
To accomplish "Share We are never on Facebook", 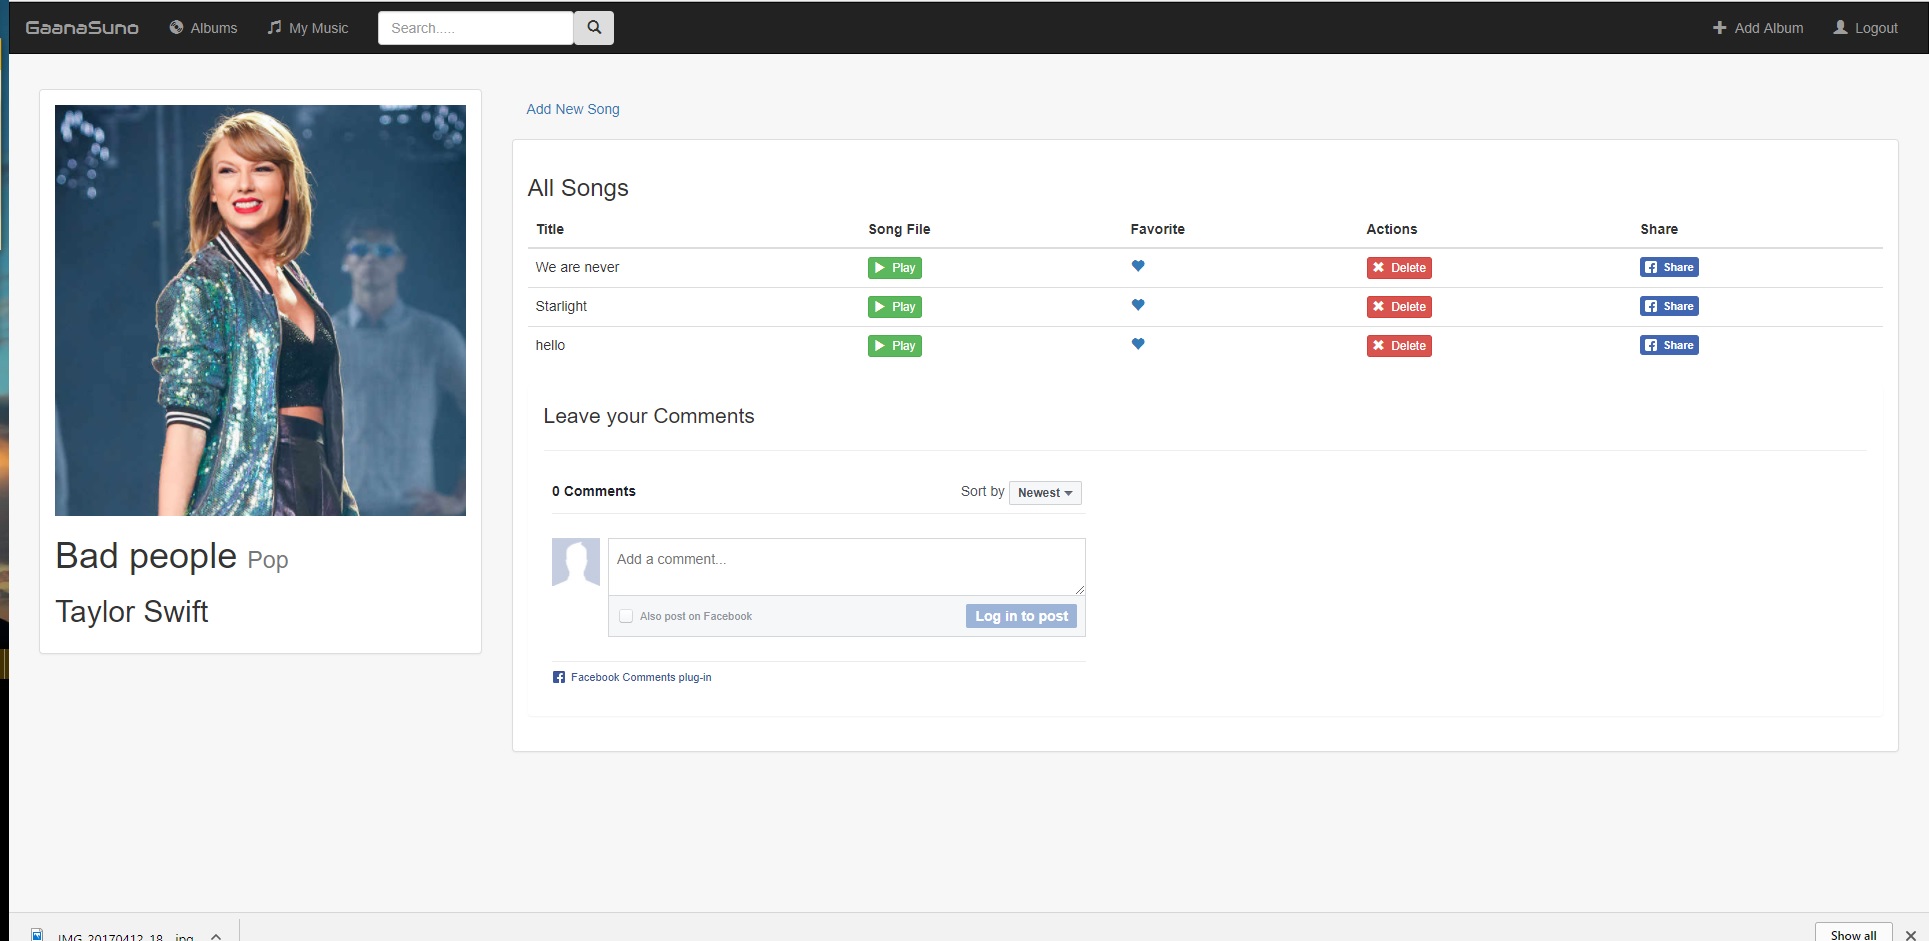I will click(x=1669, y=267).
